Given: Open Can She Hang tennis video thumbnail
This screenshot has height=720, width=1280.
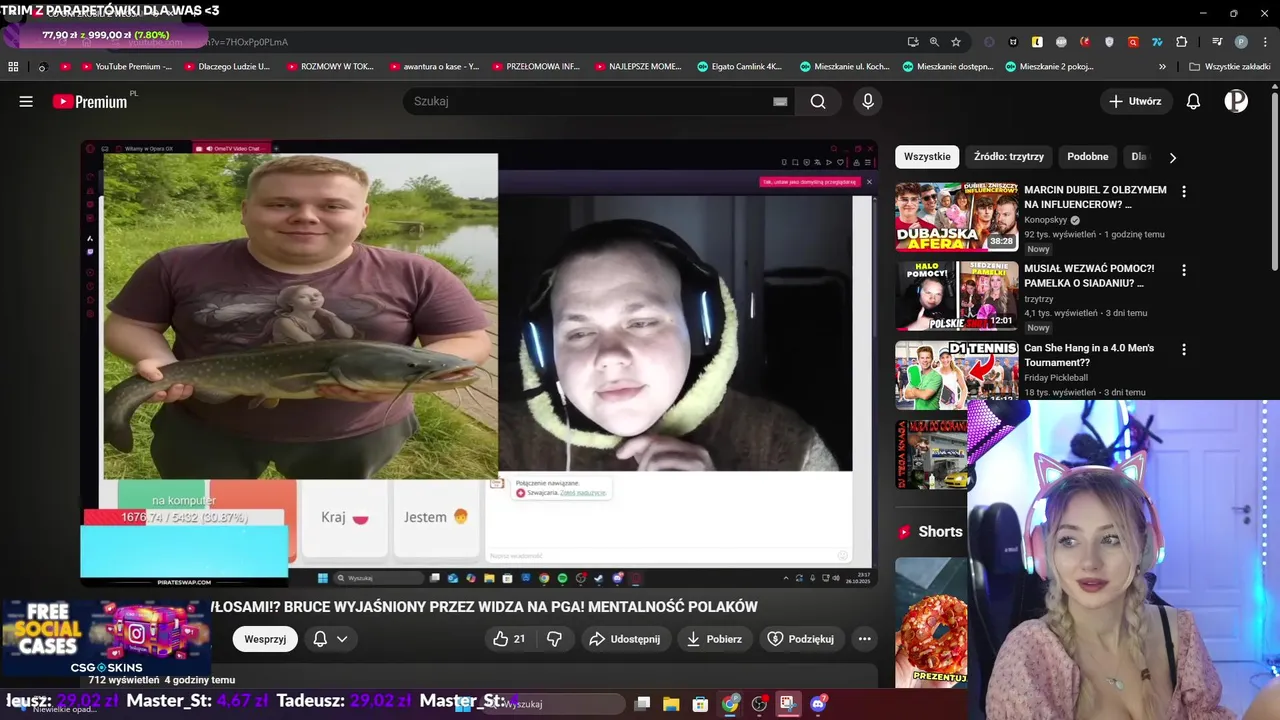Looking at the screenshot, I should 956,375.
